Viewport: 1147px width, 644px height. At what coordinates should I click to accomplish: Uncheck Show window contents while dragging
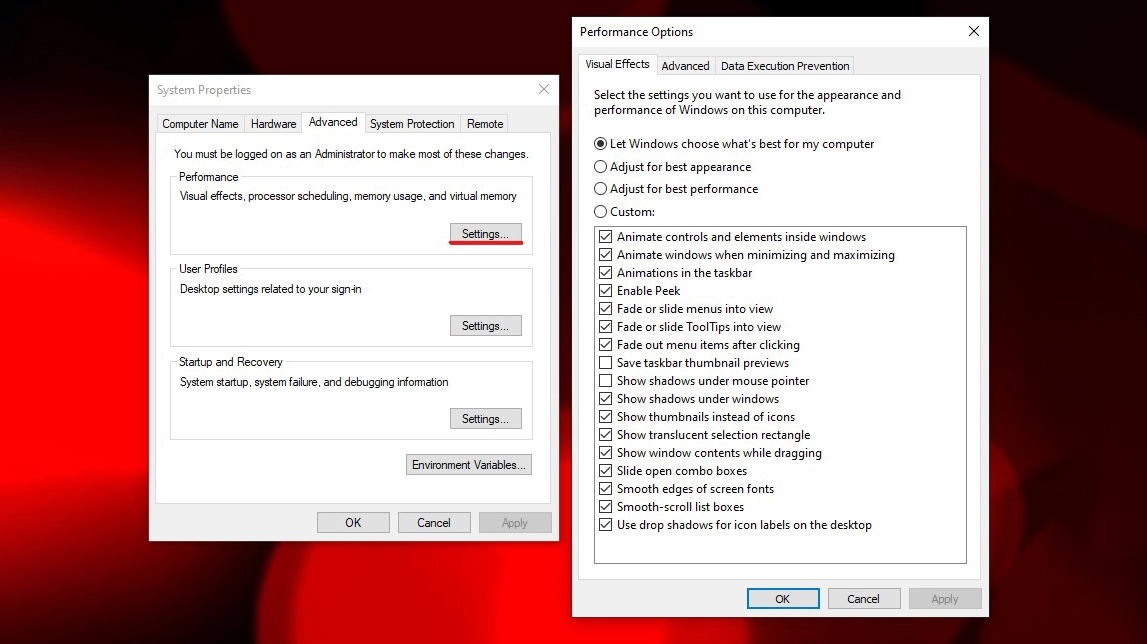606,453
